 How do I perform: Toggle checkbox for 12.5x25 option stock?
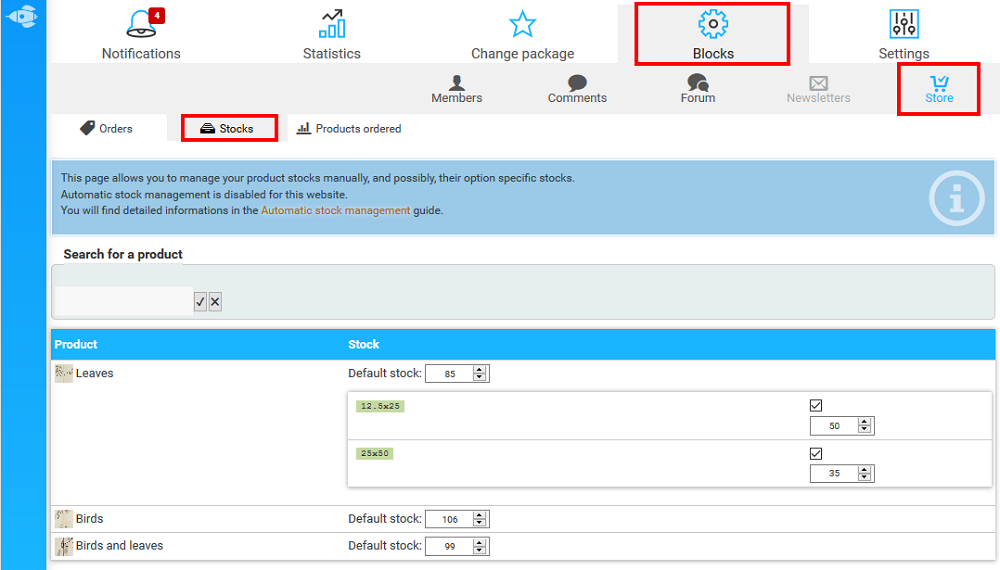pyautogui.click(x=816, y=406)
